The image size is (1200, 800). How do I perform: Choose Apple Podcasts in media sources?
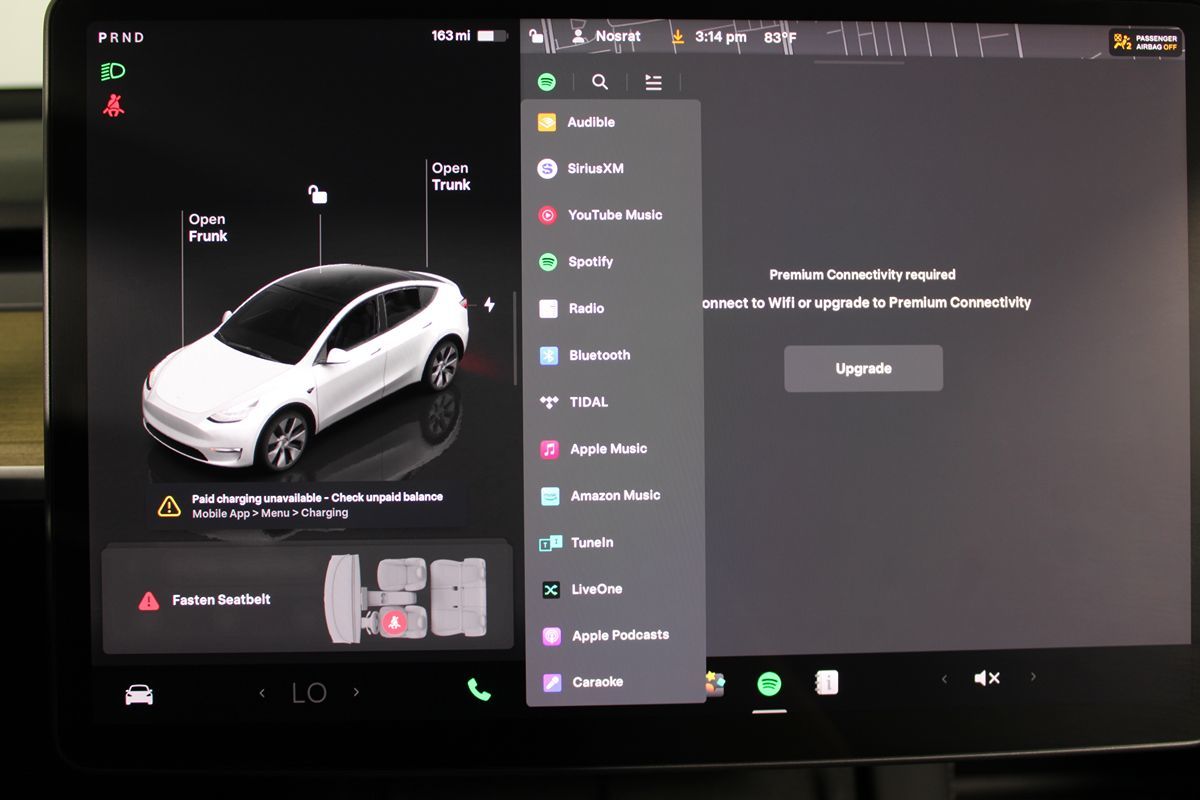pos(618,636)
